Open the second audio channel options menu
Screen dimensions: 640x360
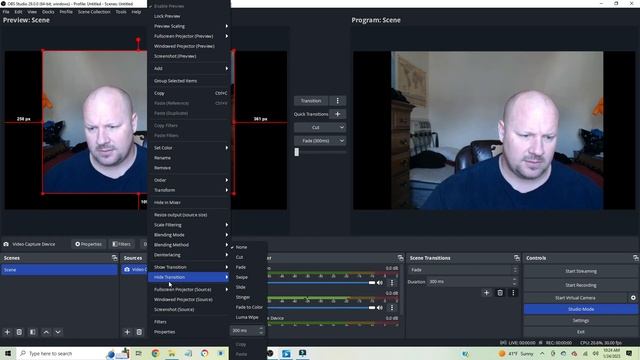pos(392,308)
